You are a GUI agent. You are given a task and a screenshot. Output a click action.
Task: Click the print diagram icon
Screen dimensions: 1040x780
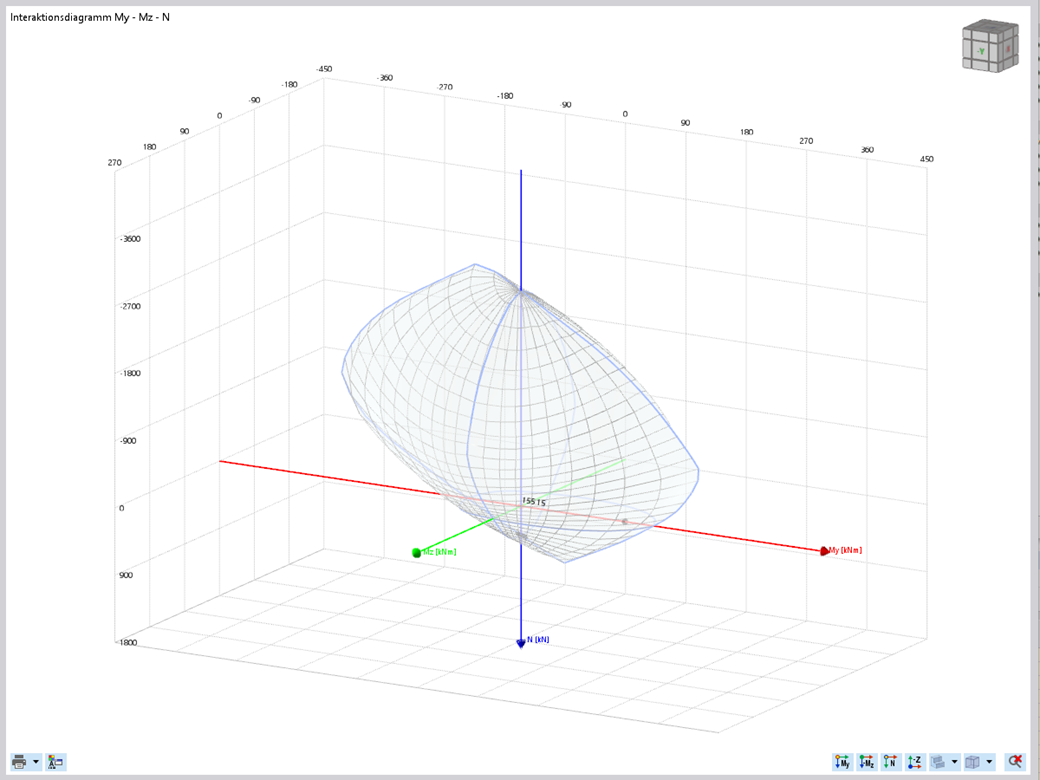pos(19,762)
